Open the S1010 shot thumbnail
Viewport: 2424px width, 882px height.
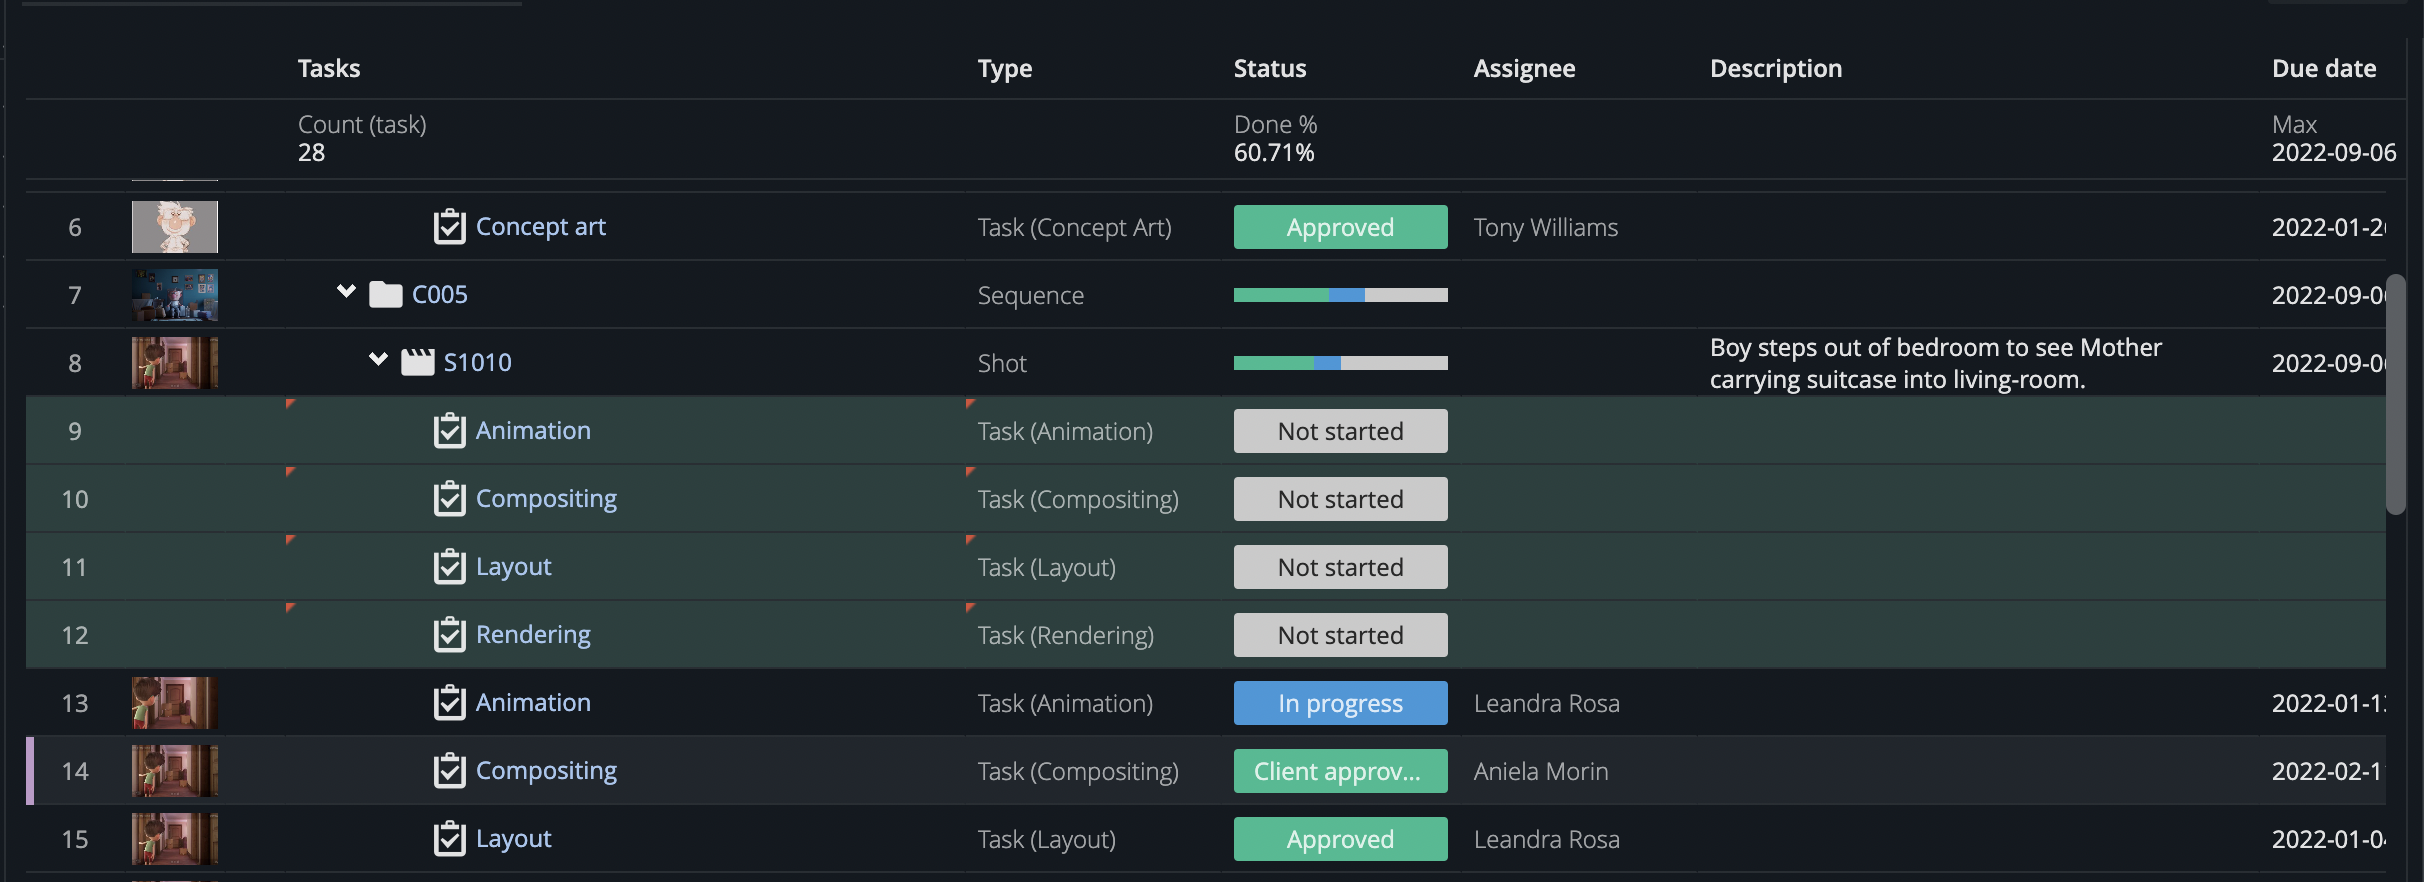coord(175,363)
